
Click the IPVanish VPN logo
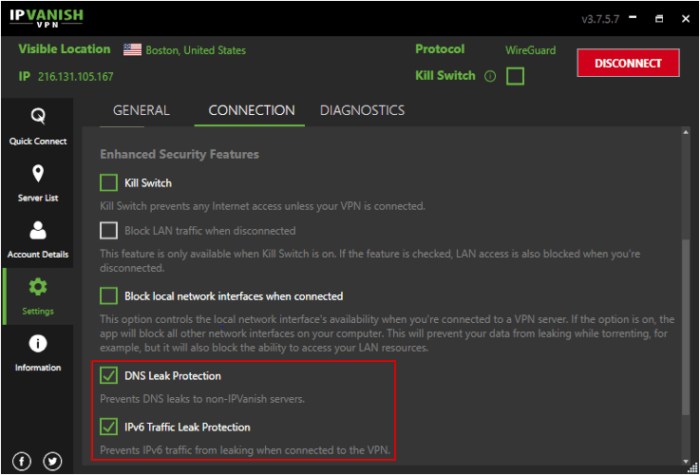tap(46, 18)
